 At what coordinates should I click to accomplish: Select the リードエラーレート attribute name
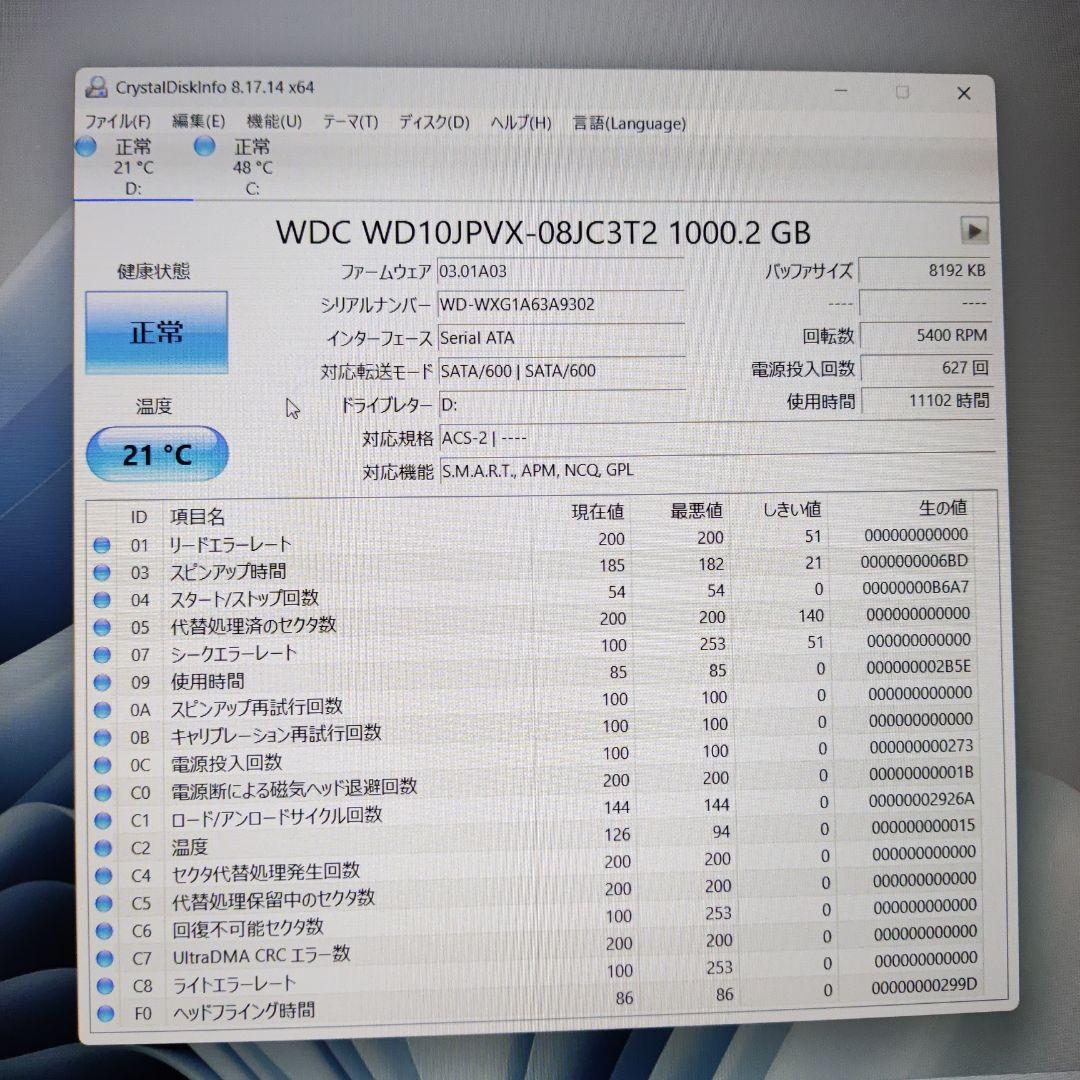230,545
